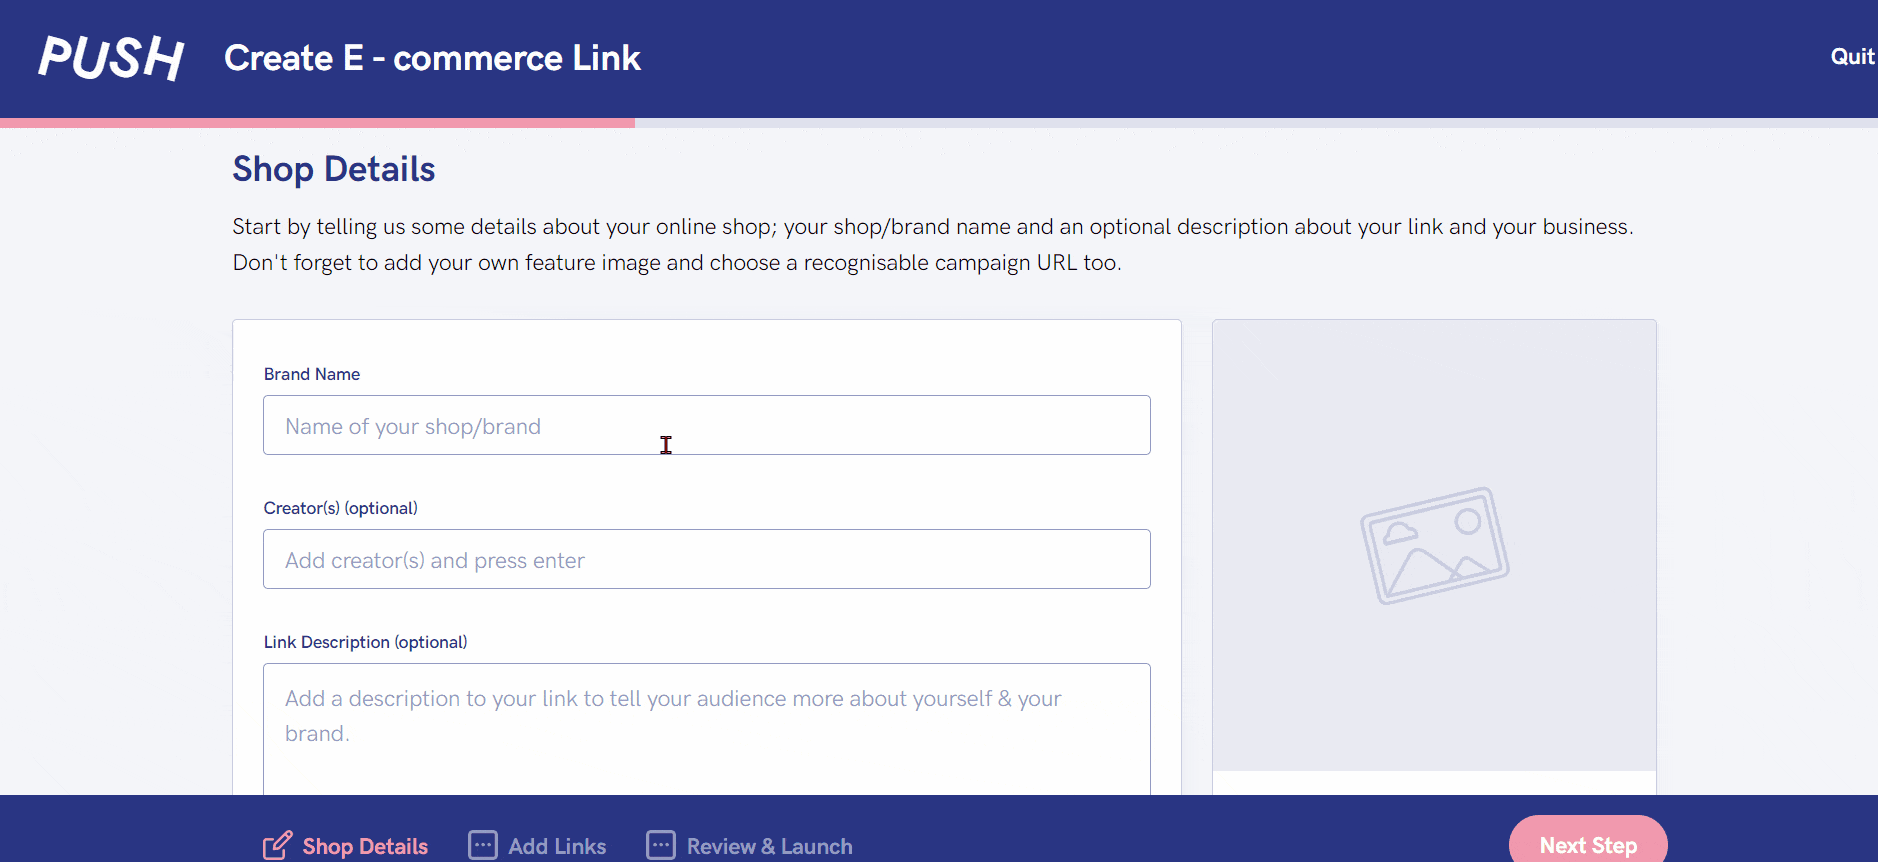Quit the link creation wizard
The width and height of the screenshot is (1878, 862).
1852,57
